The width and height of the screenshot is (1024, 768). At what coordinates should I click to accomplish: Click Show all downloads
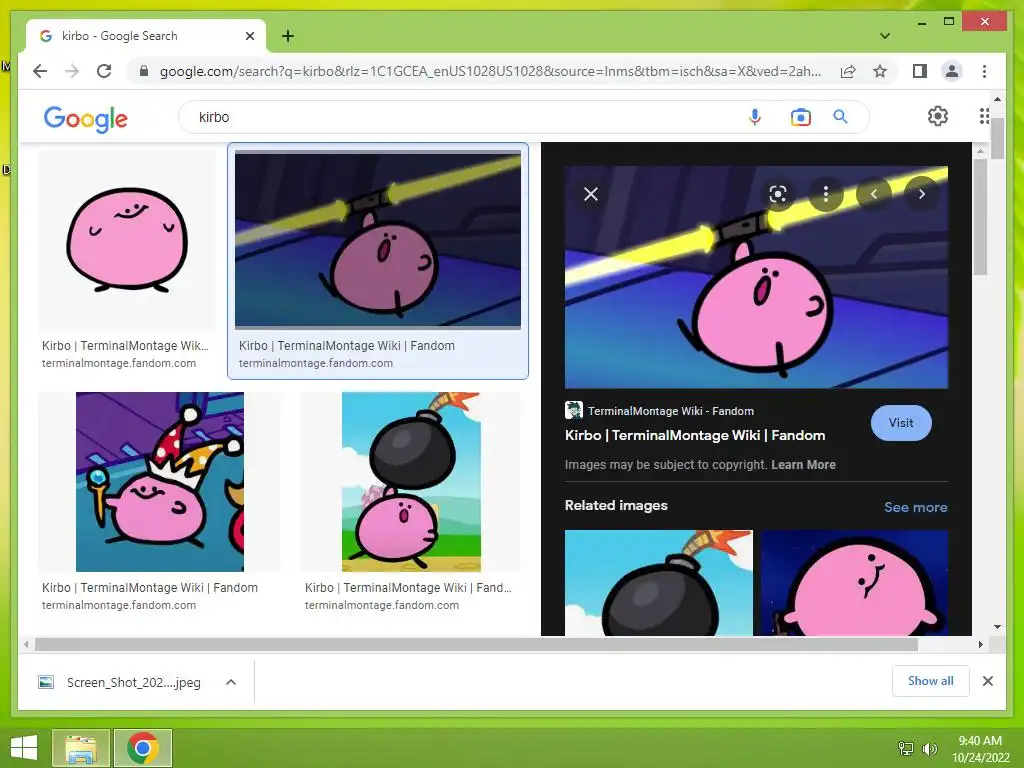tap(931, 681)
